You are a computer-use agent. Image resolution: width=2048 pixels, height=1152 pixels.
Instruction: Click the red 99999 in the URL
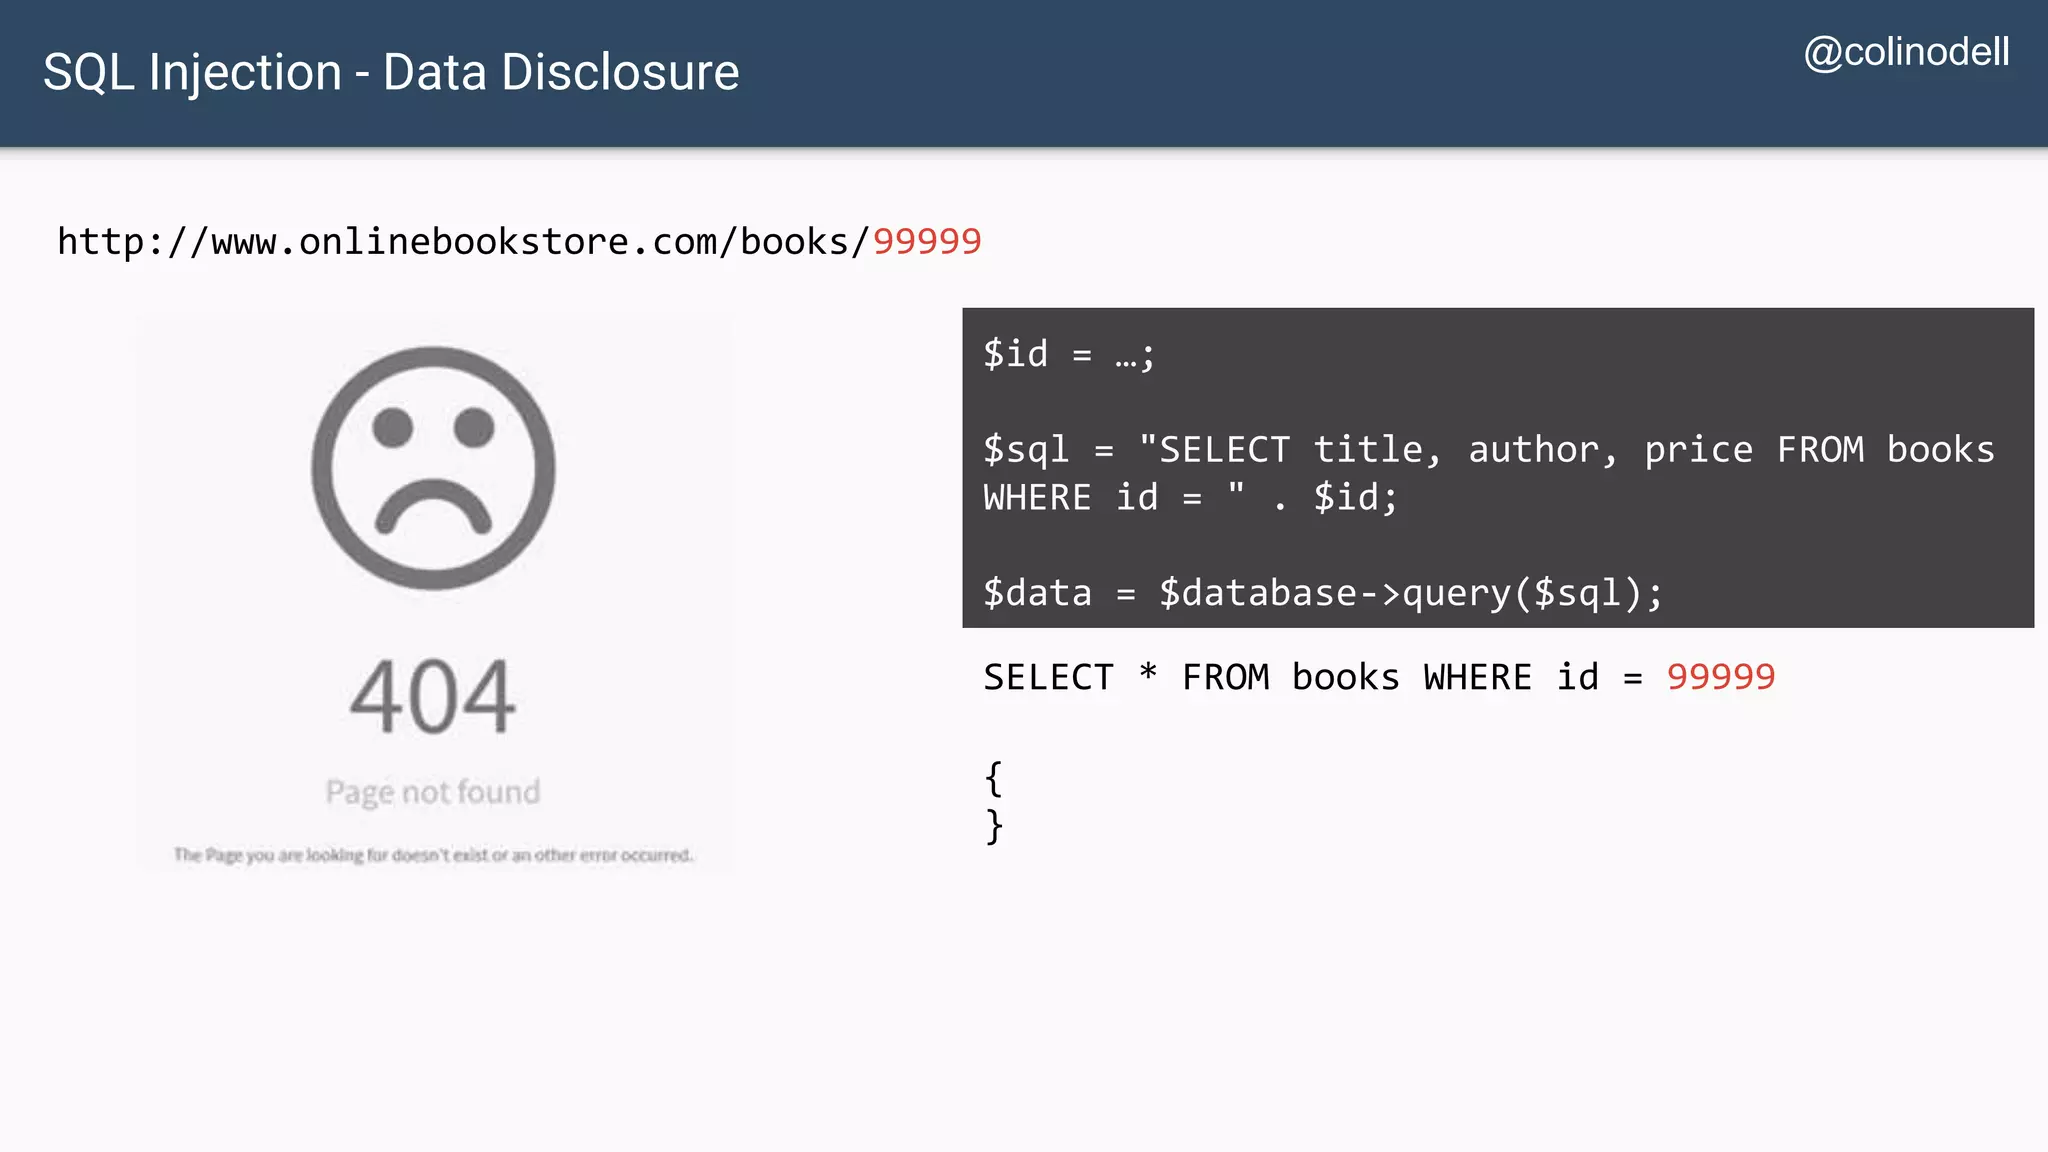[927, 241]
